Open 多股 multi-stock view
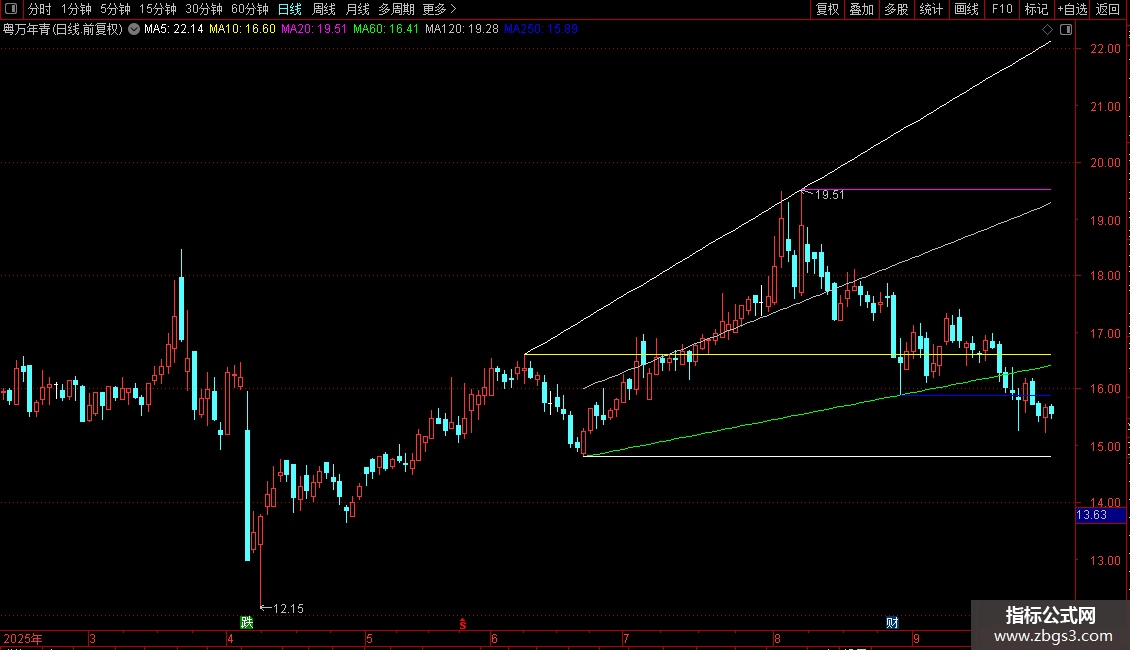Image resolution: width=1130 pixels, height=650 pixels. 896,9
